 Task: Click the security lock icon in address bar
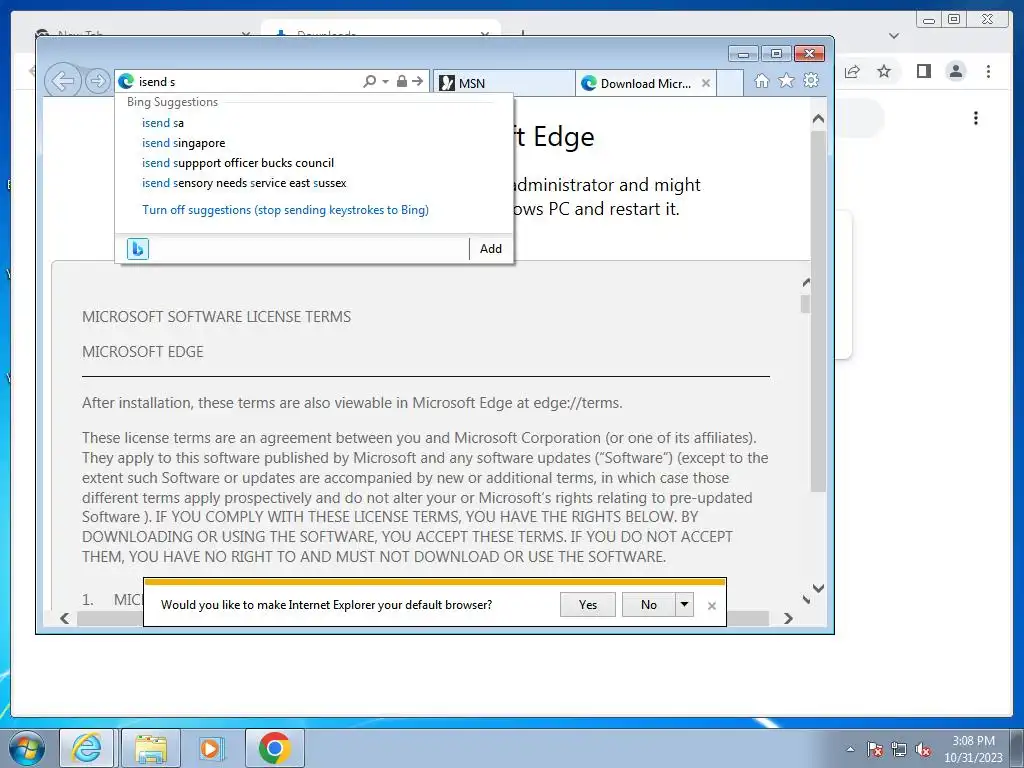[402, 81]
